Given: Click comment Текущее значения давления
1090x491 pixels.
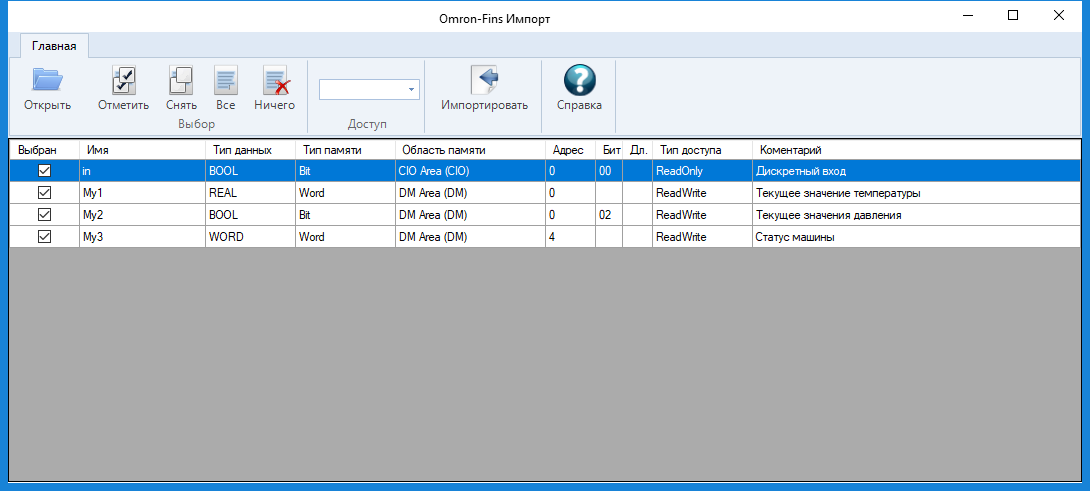Looking at the screenshot, I should click(x=916, y=215).
